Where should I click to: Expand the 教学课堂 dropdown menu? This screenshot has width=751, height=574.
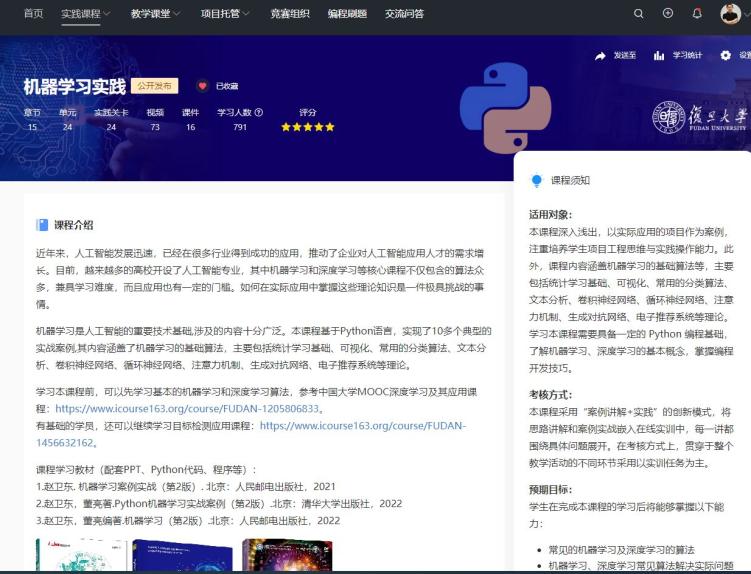click(x=155, y=13)
